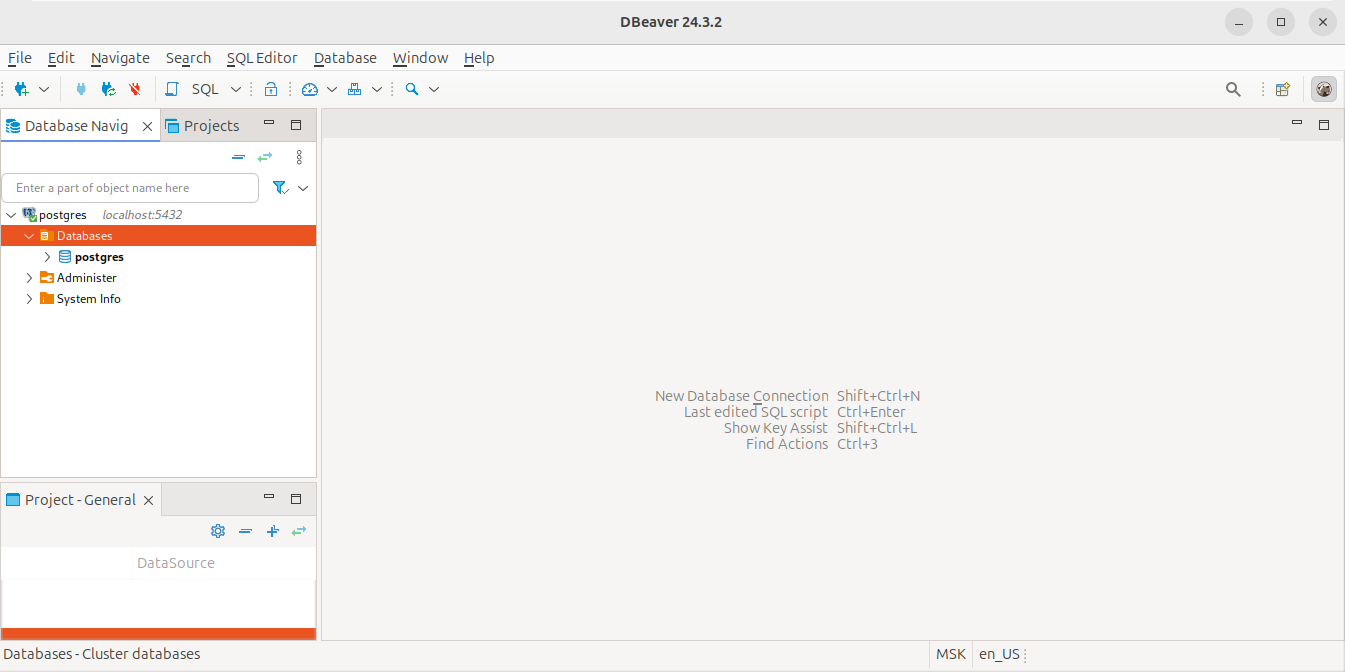
Task: Click the red Disconnect plug icon
Action: (135, 89)
